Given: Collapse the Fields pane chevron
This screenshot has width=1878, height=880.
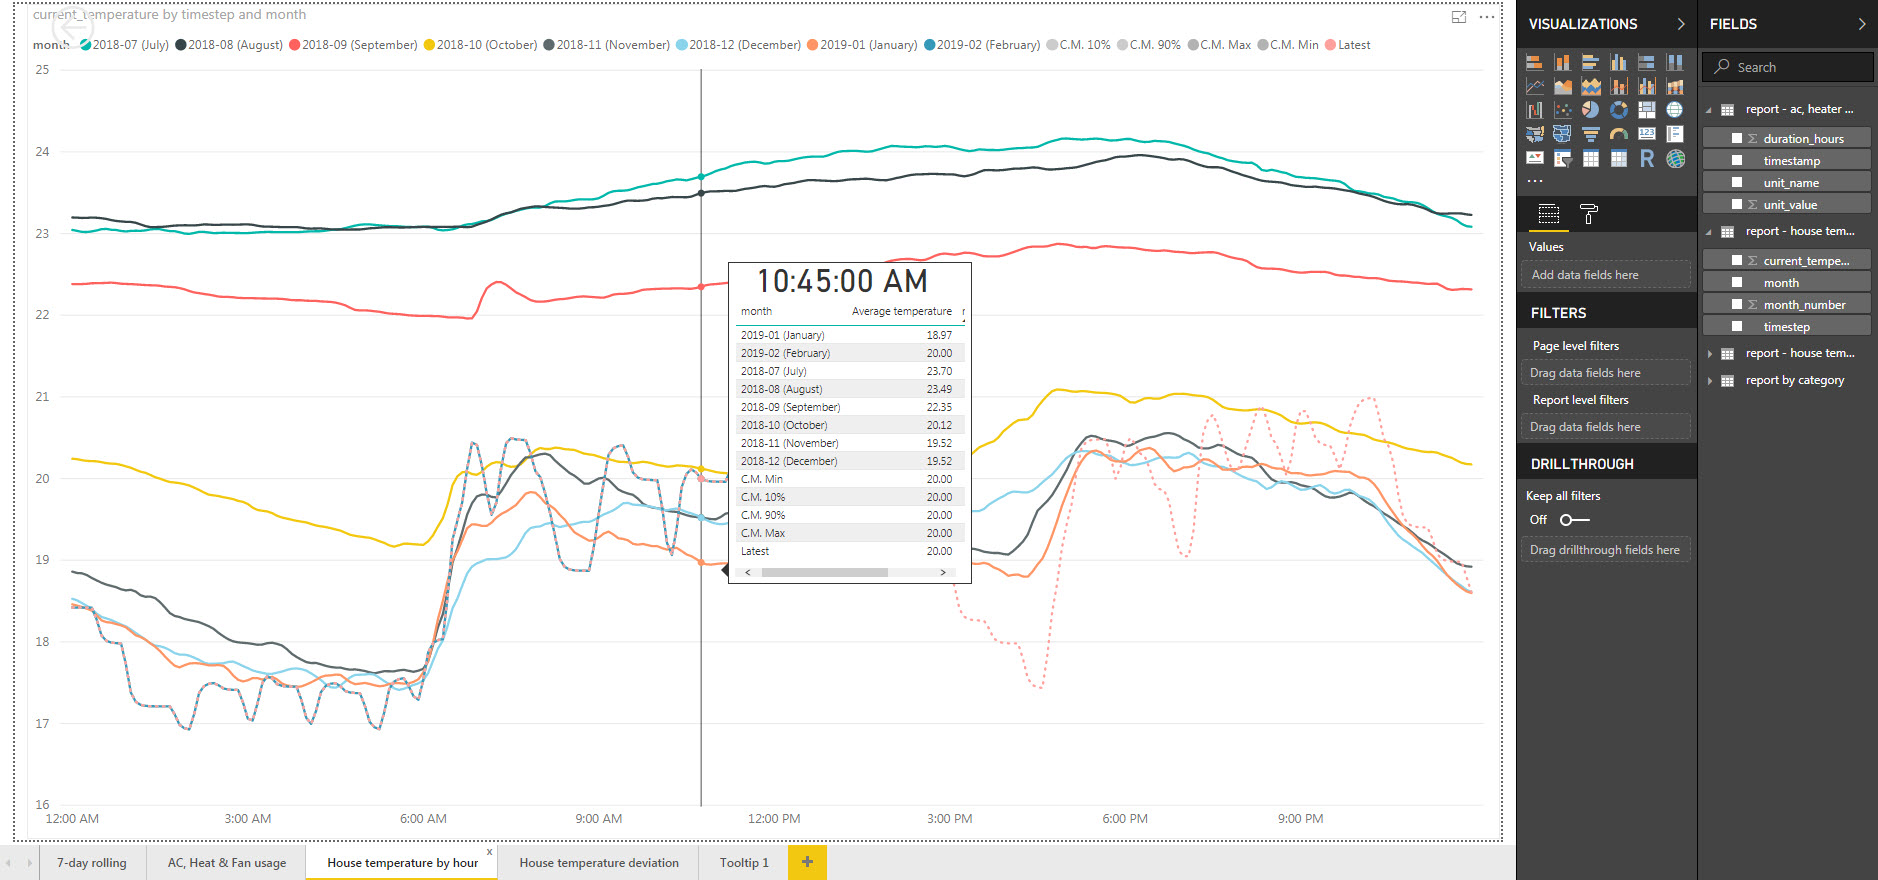Looking at the screenshot, I should (1861, 24).
